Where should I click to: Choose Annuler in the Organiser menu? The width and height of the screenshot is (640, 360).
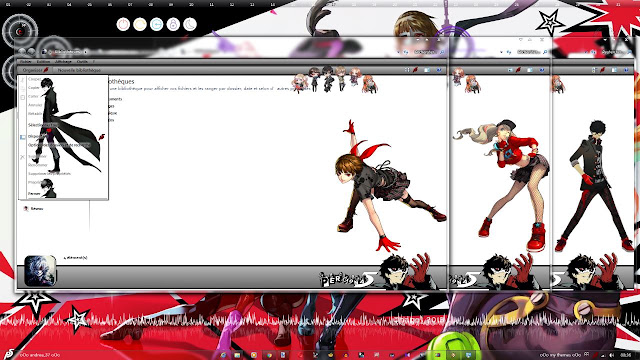pos(35,105)
